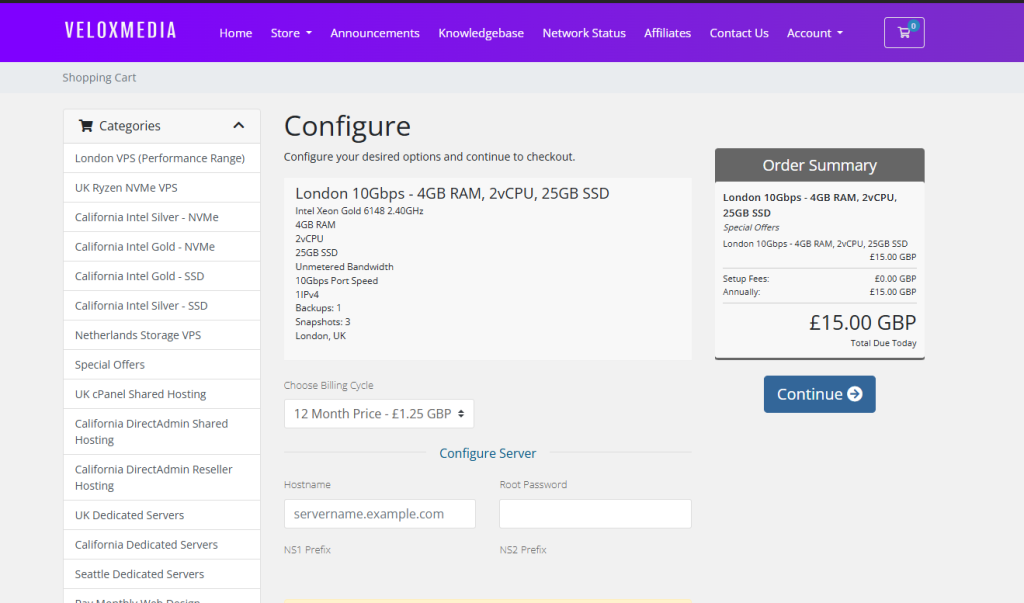Focus the Hostname input field

pyautogui.click(x=379, y=513)
